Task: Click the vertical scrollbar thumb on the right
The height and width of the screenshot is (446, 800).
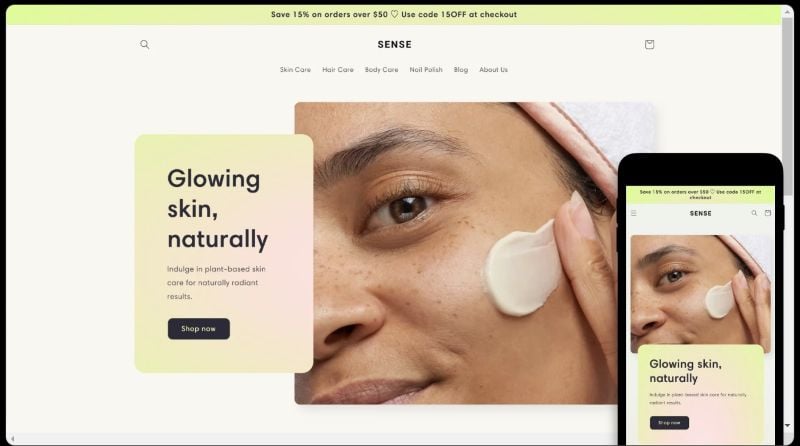Action: (x=788, y=102)
